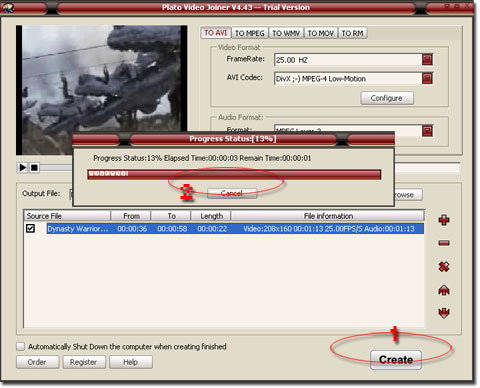
Task: Play the video preview
Action: coord(22,167)
